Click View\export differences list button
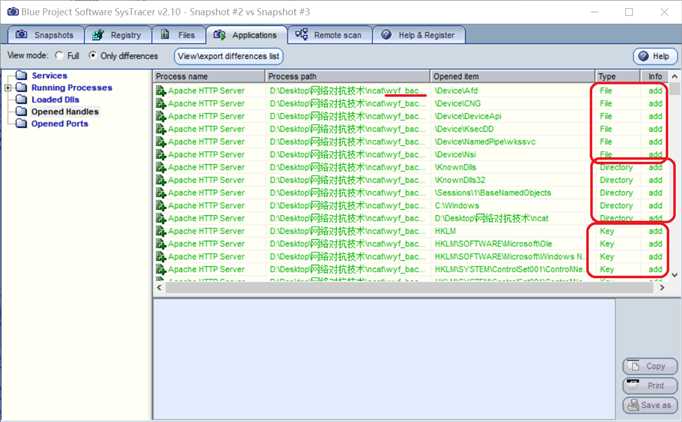The height and width of the screenshot is (422, 682). pyautogui.click(x=229, y=56)
